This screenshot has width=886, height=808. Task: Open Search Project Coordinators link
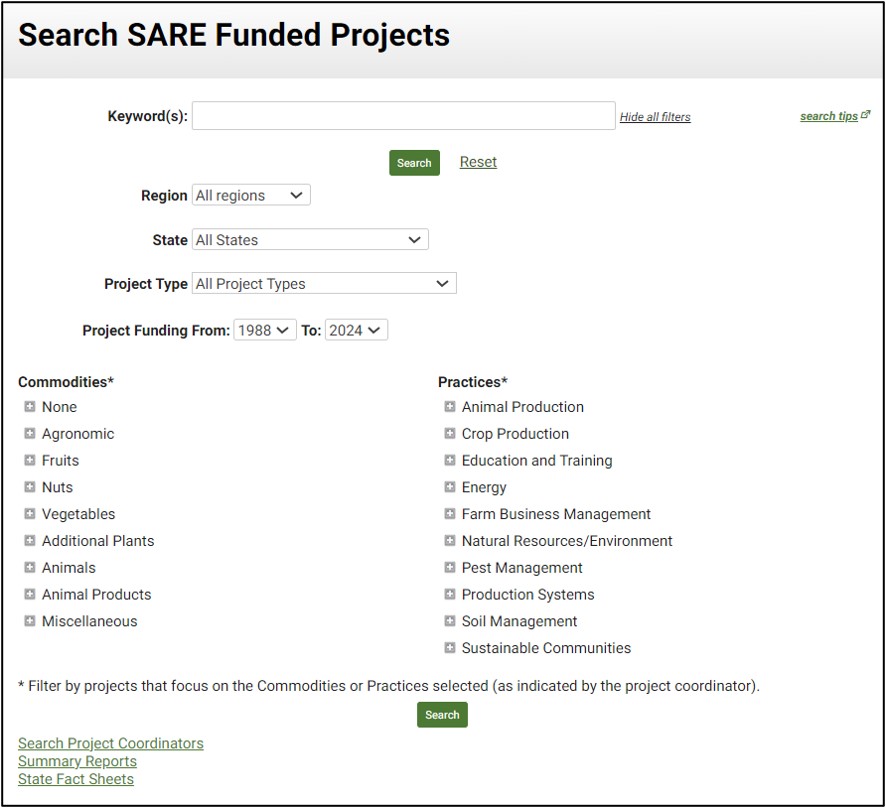point(111,743)
